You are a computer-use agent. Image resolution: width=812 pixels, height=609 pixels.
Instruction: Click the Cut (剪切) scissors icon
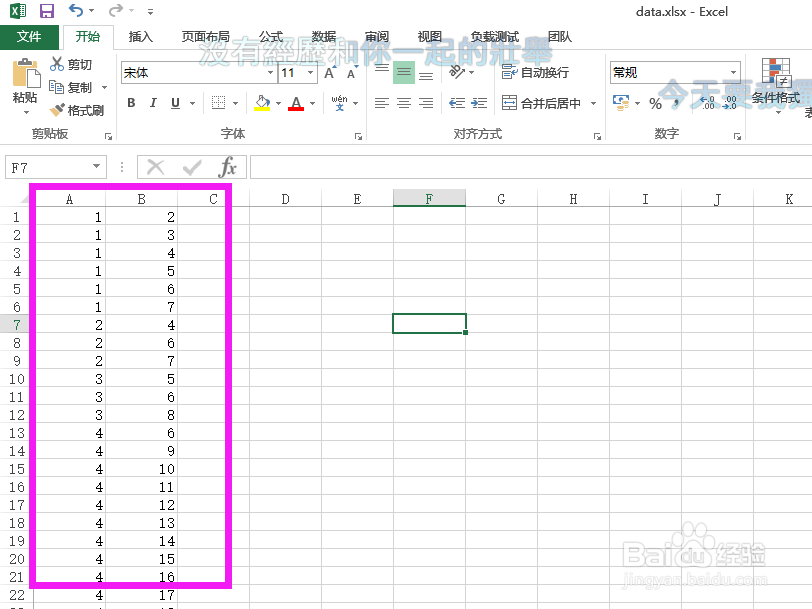(x=57, y=64)
